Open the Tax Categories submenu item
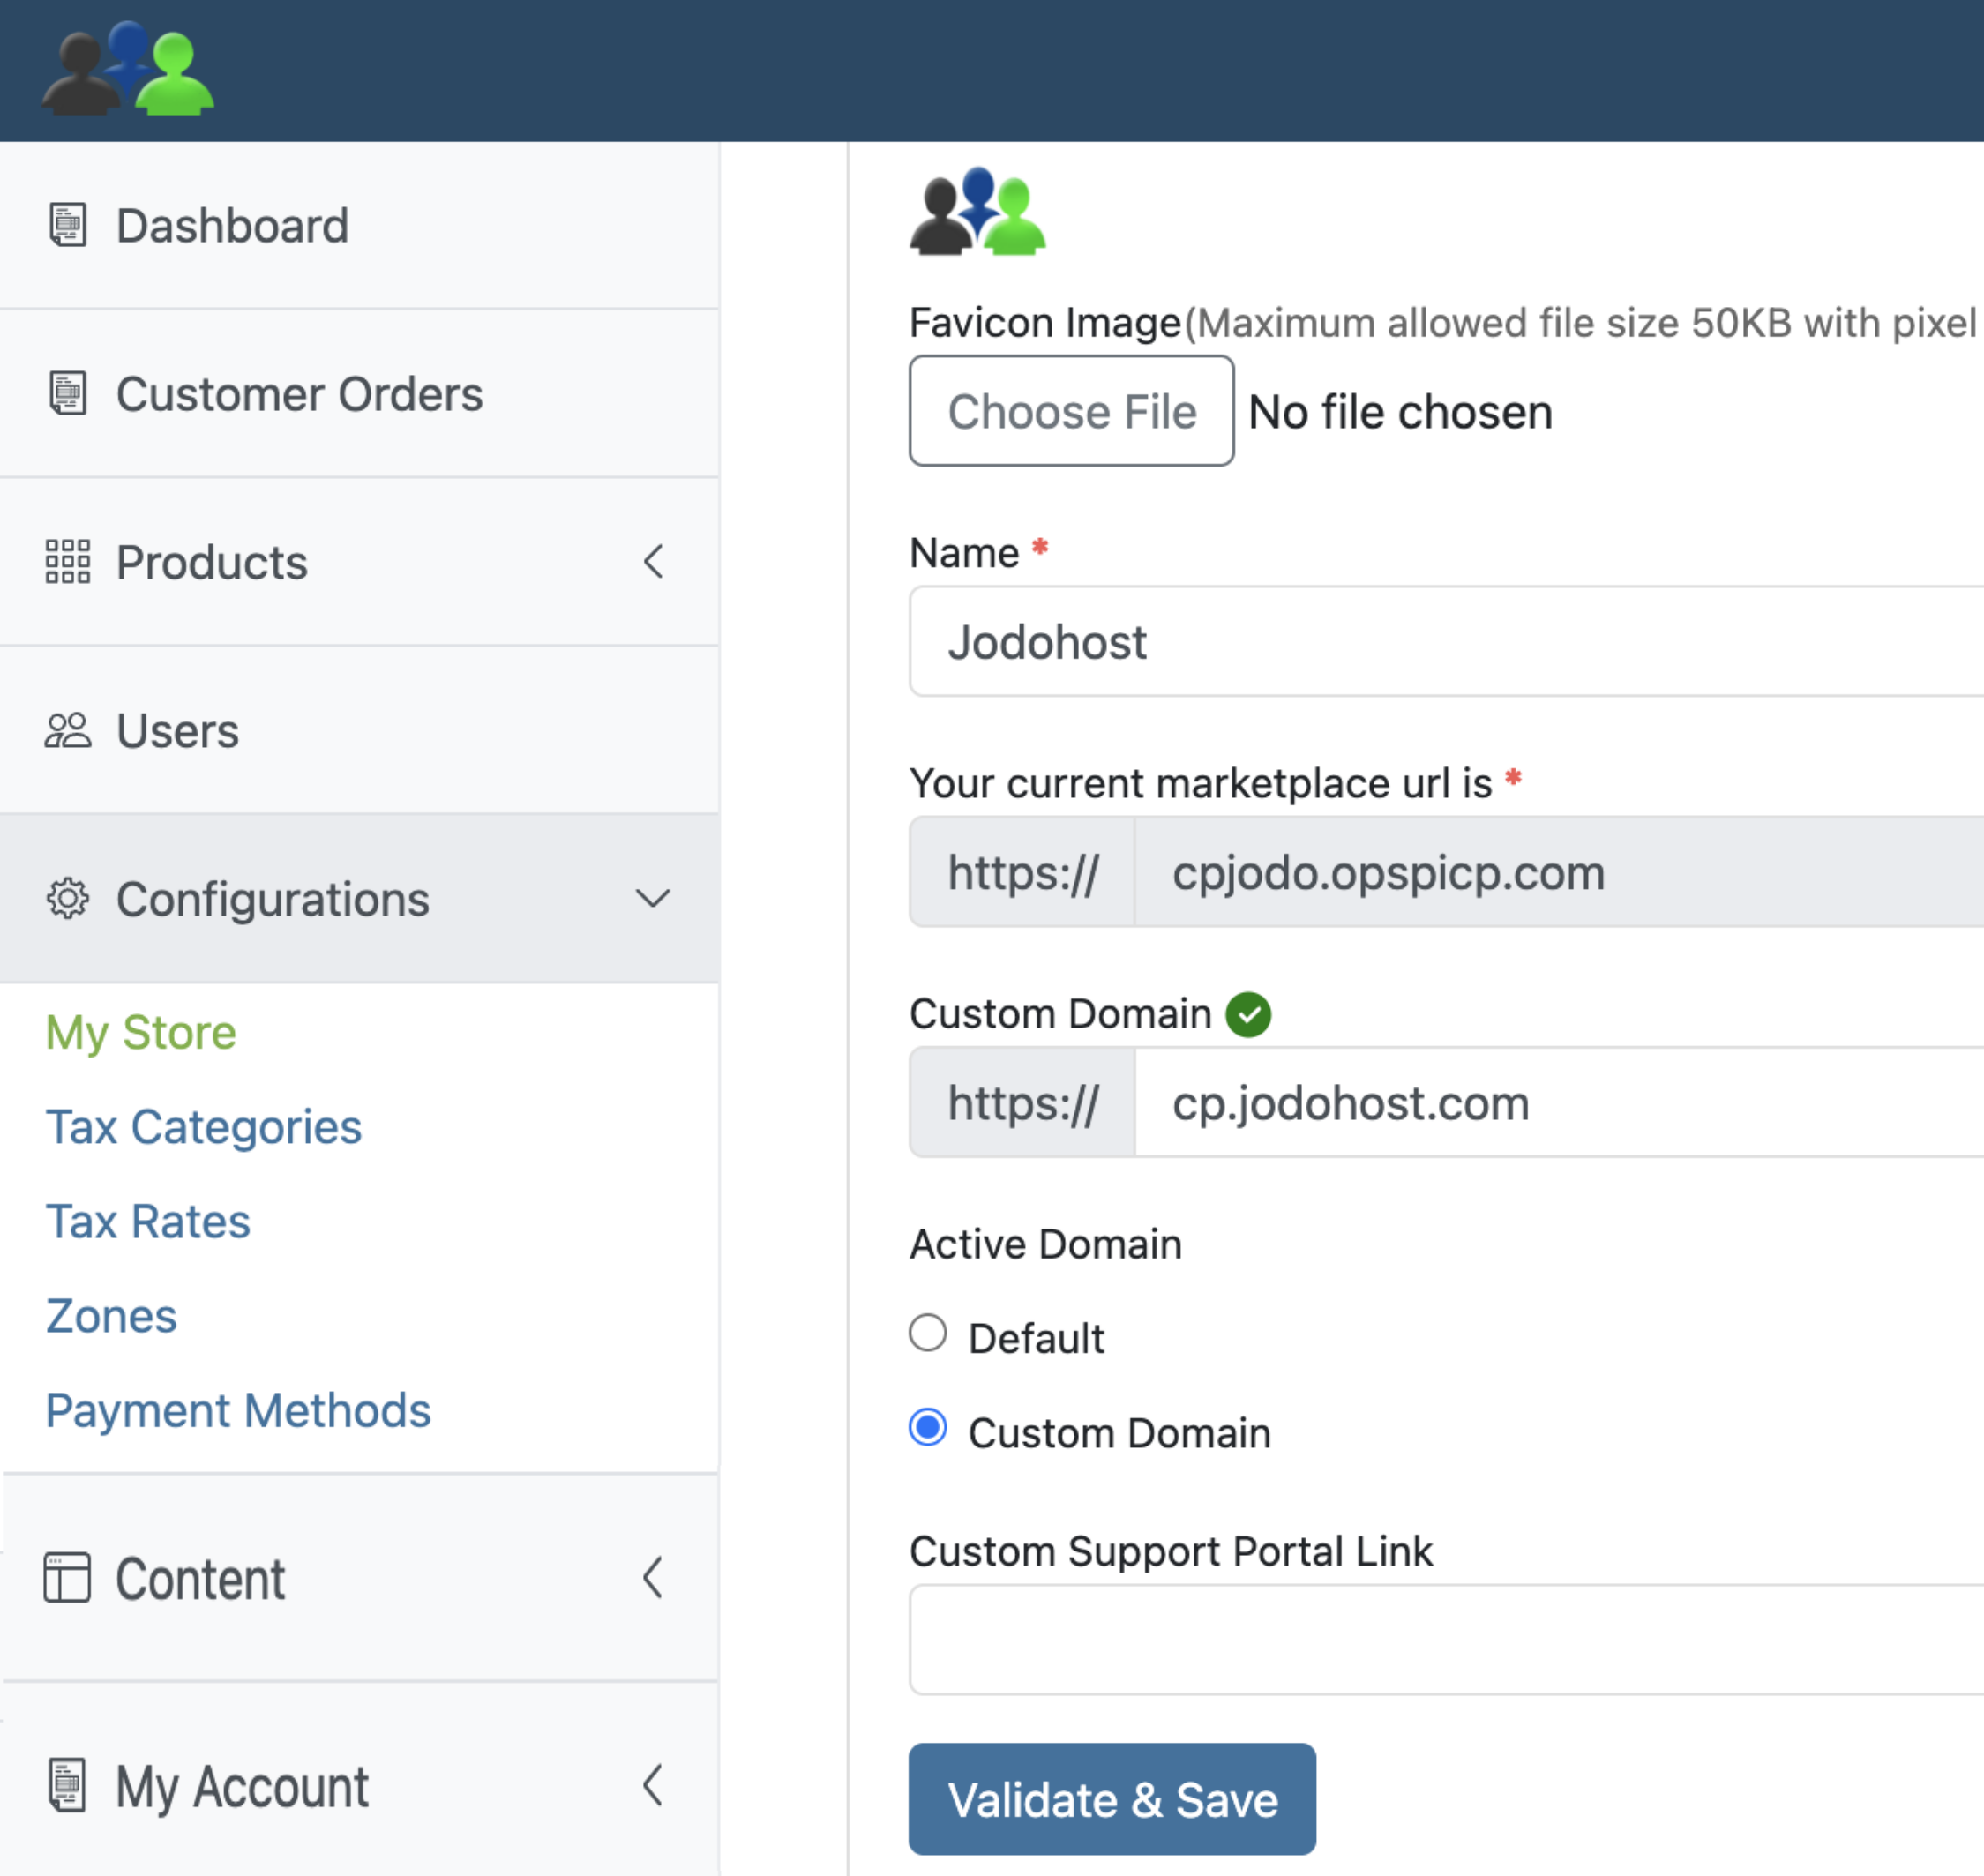This screenshot has width=1984, height=1876. 203,1127
